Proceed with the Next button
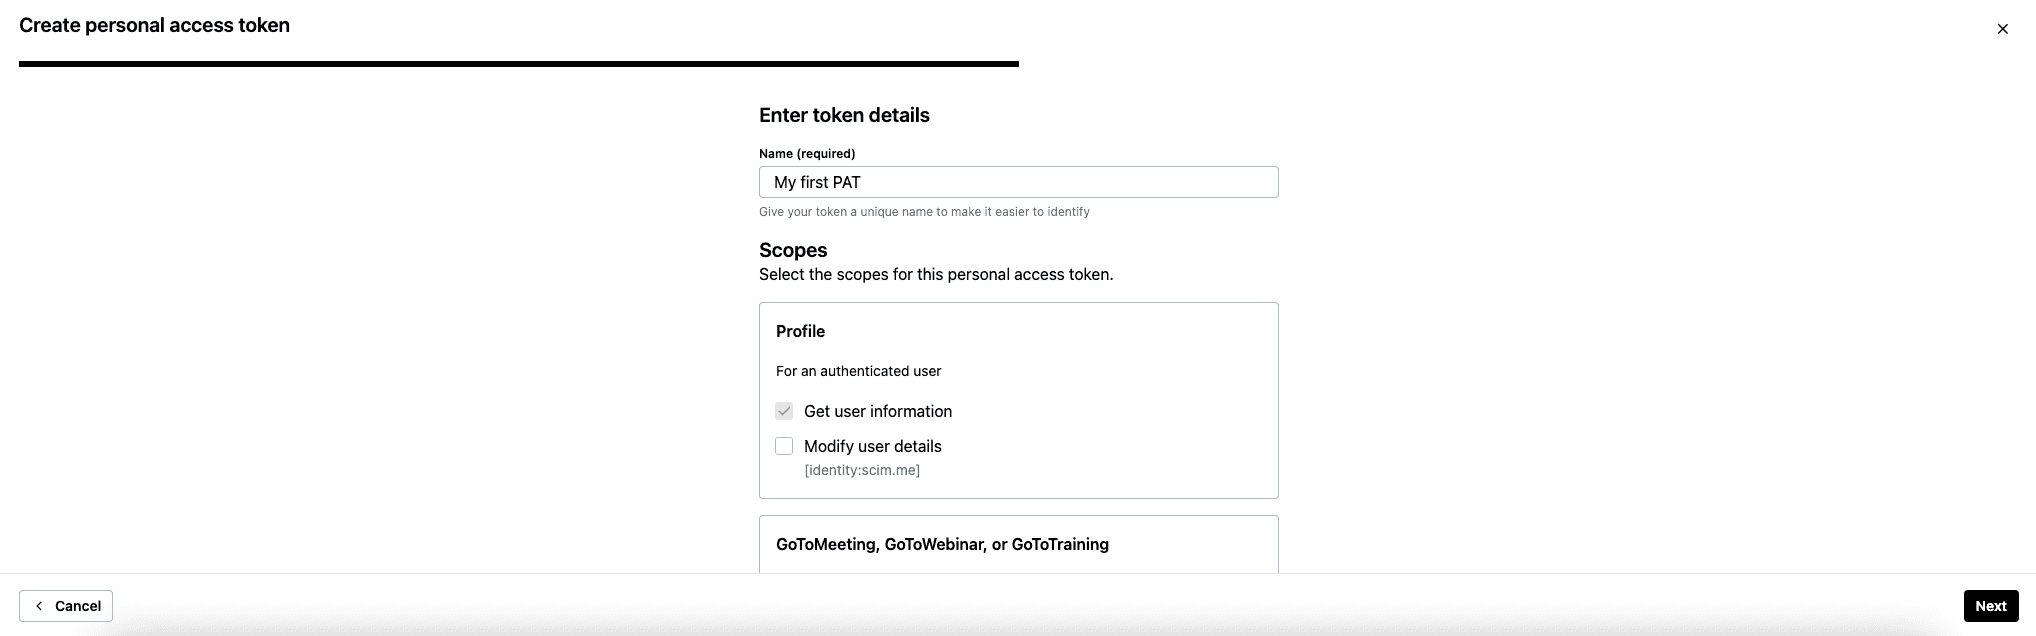2036x636 pixels. tap(1990, 606)
